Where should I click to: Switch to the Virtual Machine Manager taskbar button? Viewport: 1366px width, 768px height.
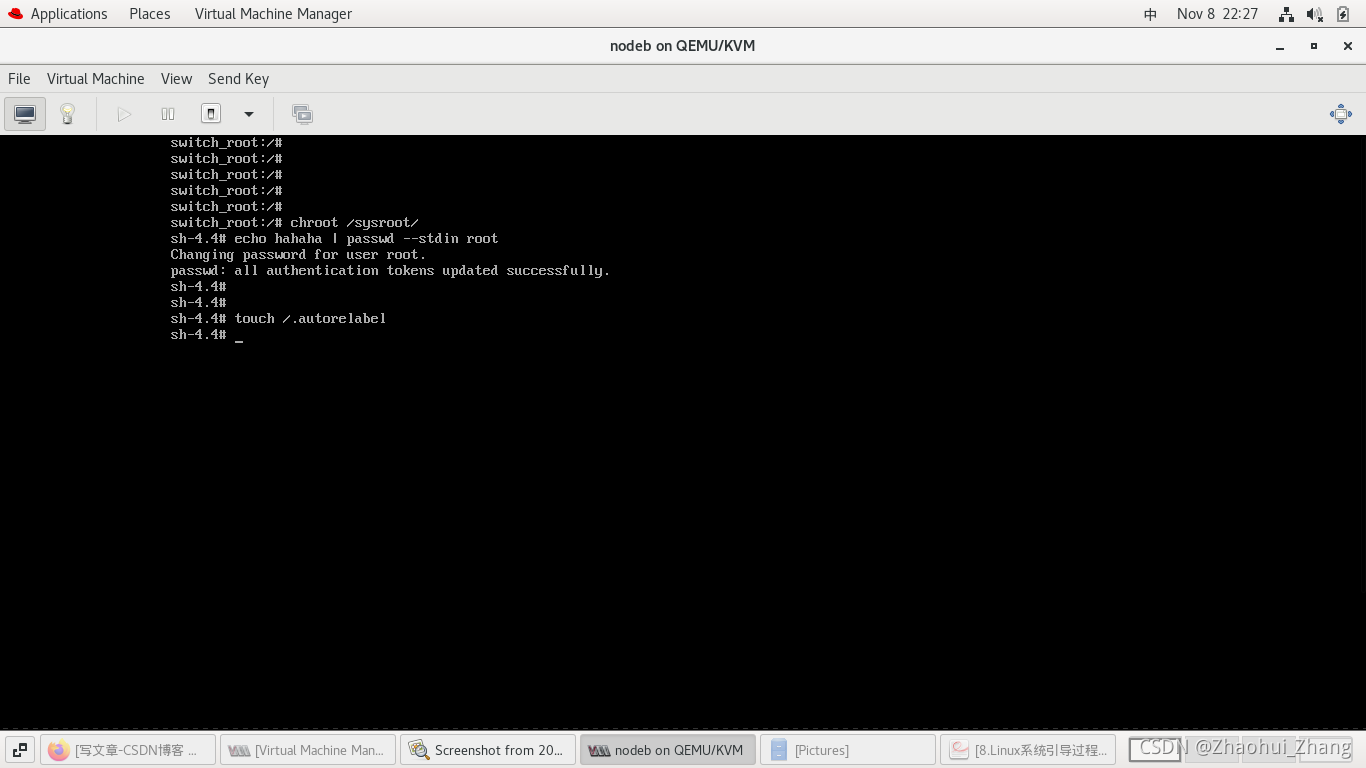307,749
